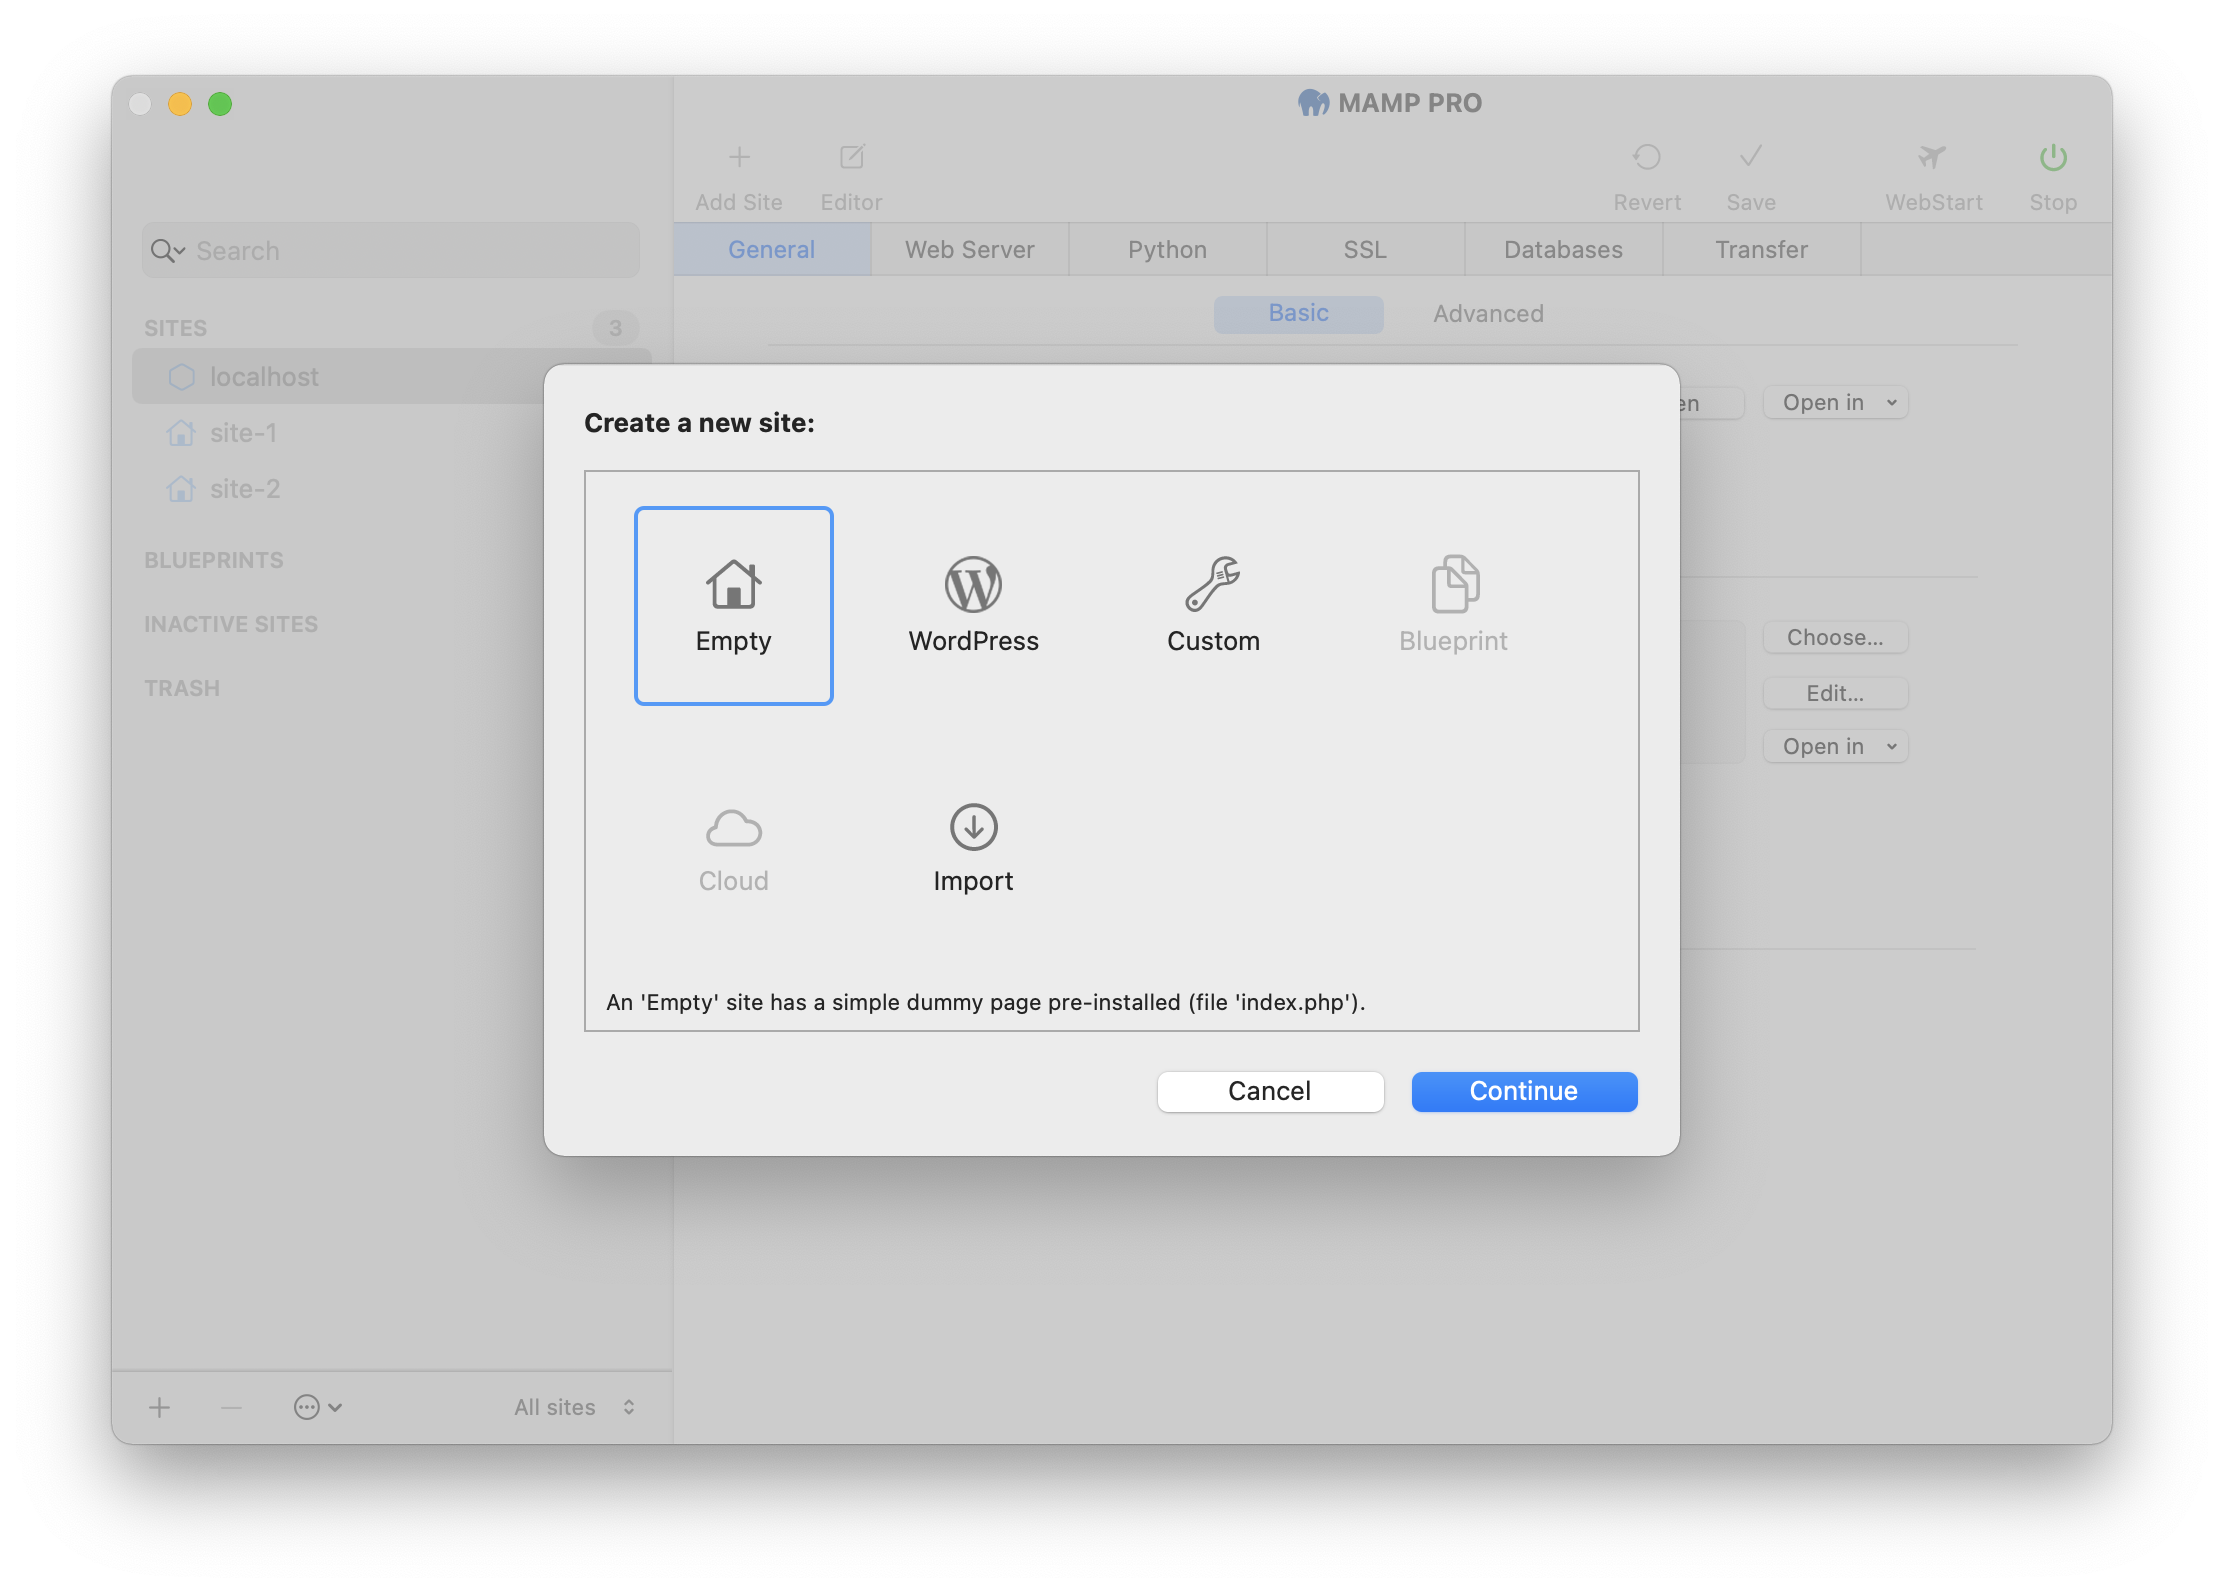The width and height of the screenshot is (2224, 1592).
Task: Click the sidebar Search field
Action: pyautogui.click(x=391, y=250)
